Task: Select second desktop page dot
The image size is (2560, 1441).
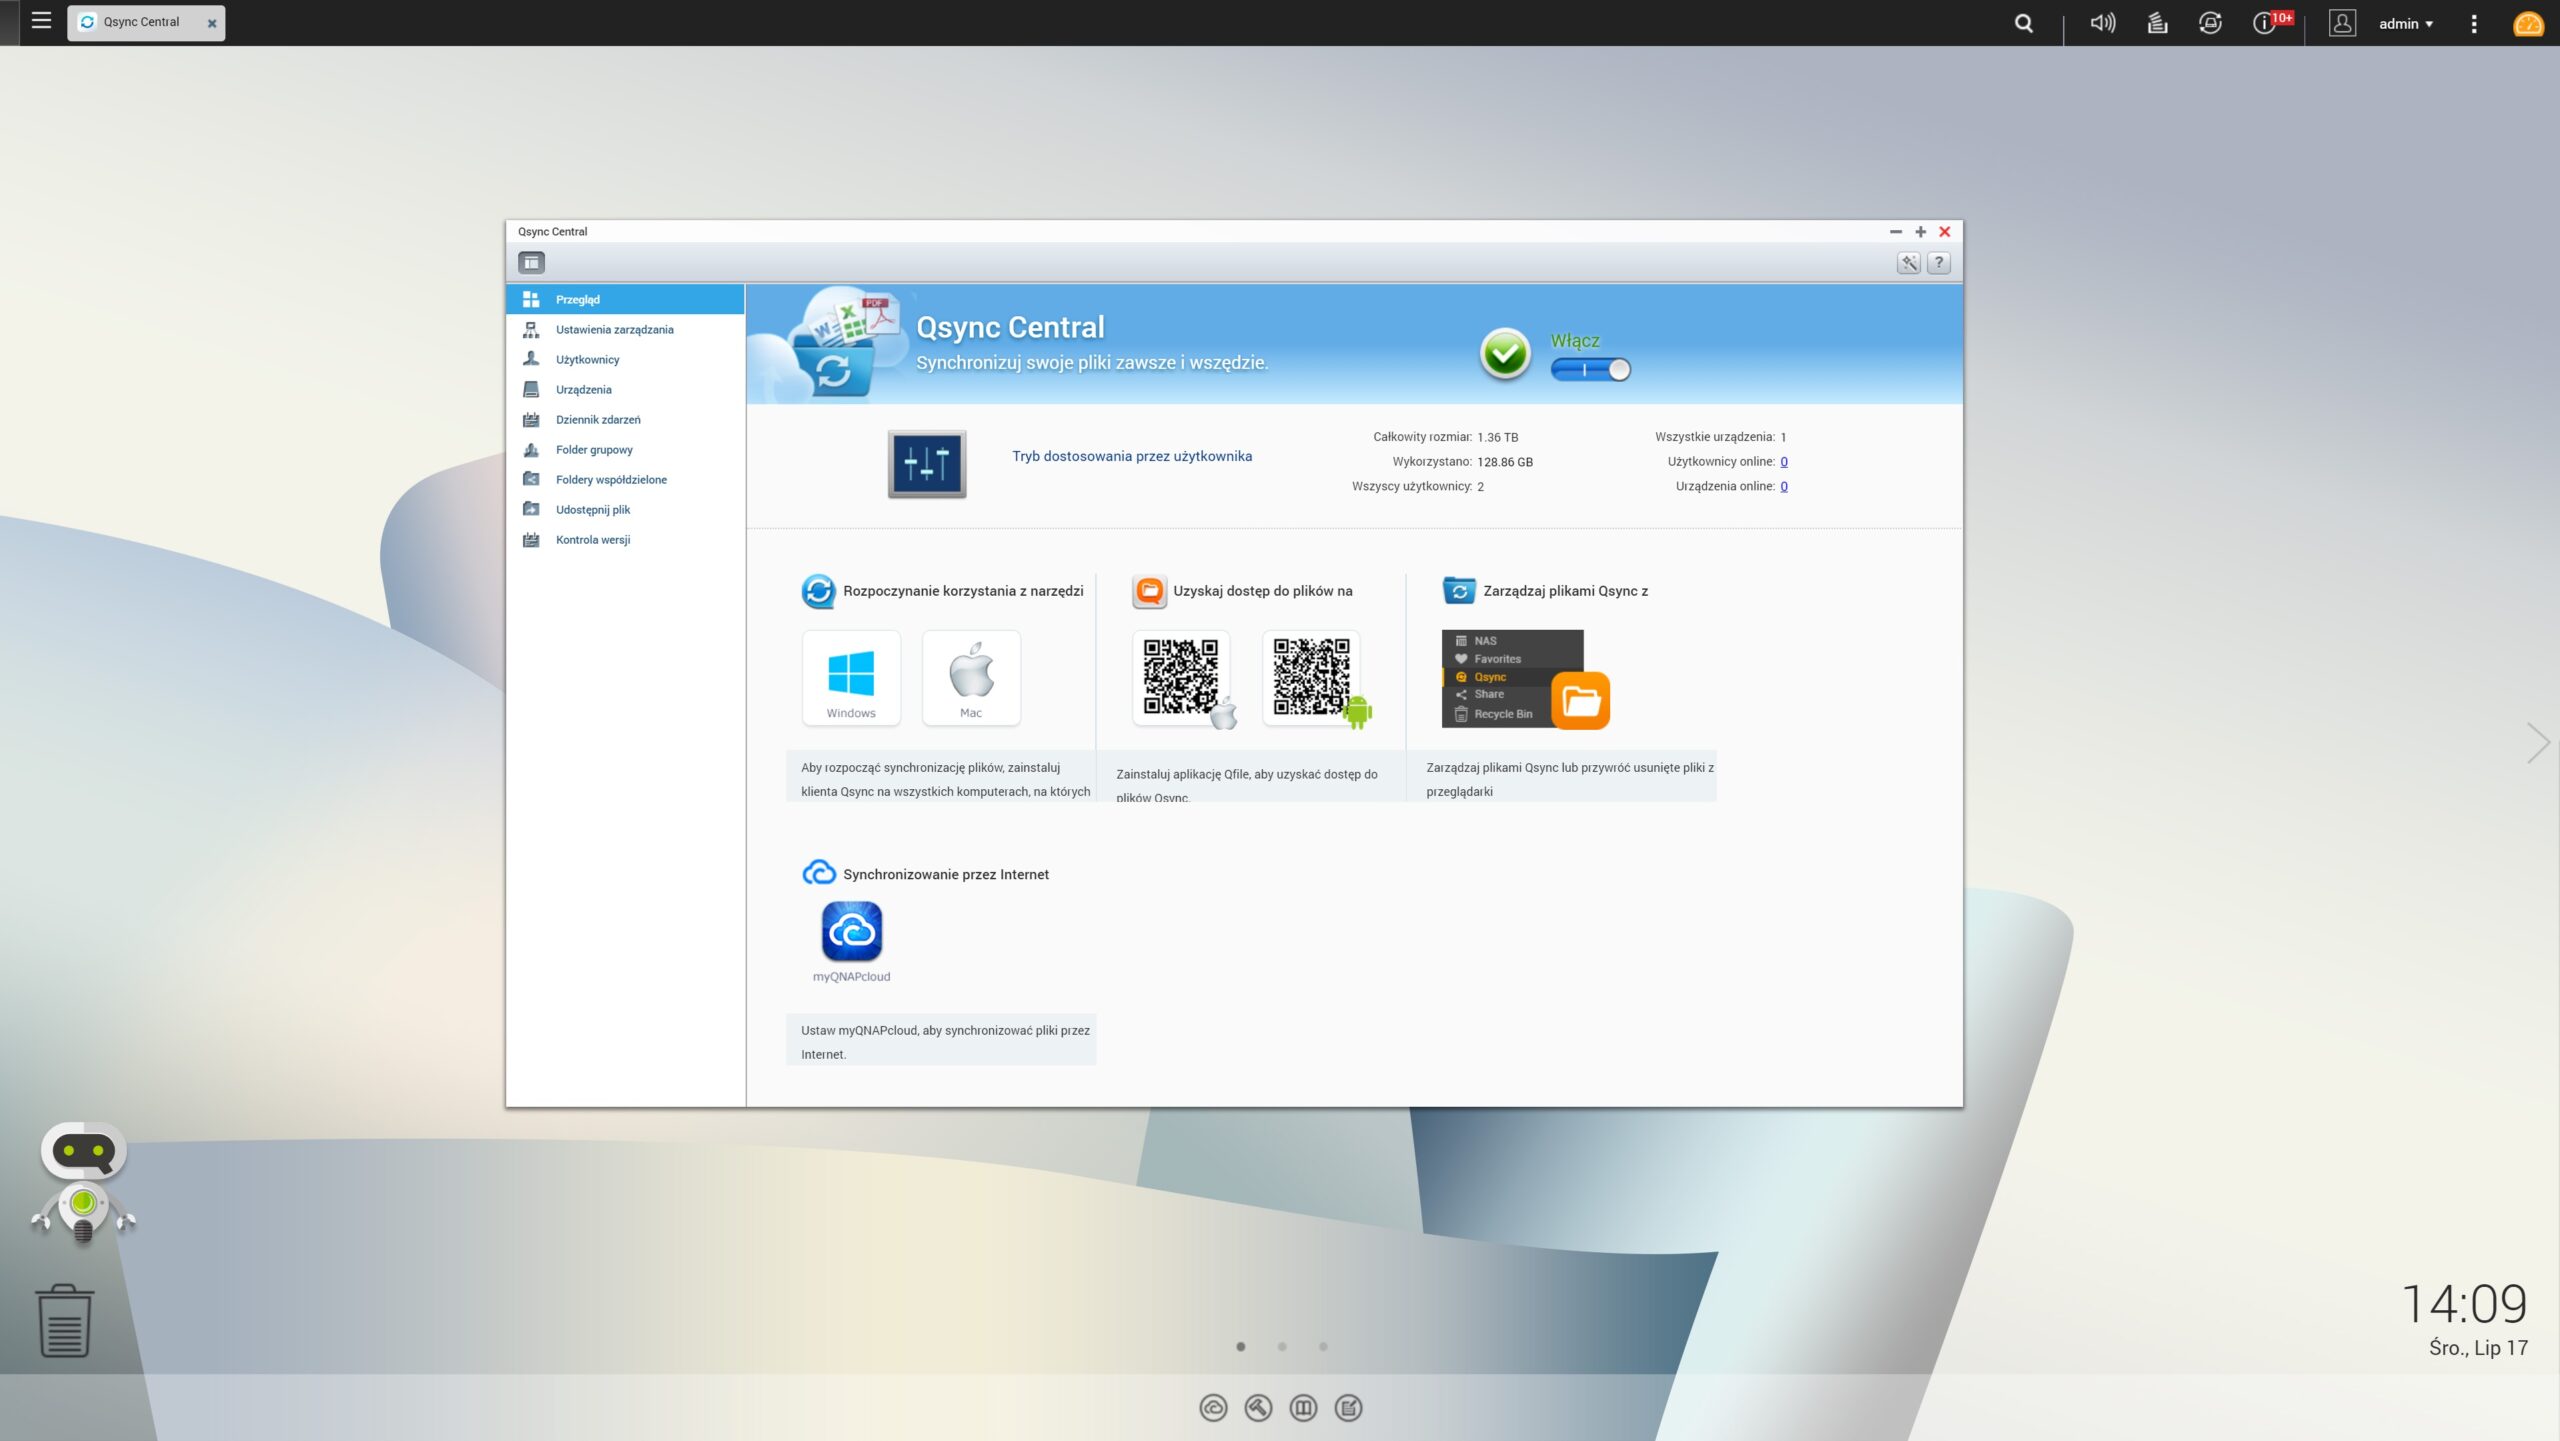Action: click(1281, 1347)
